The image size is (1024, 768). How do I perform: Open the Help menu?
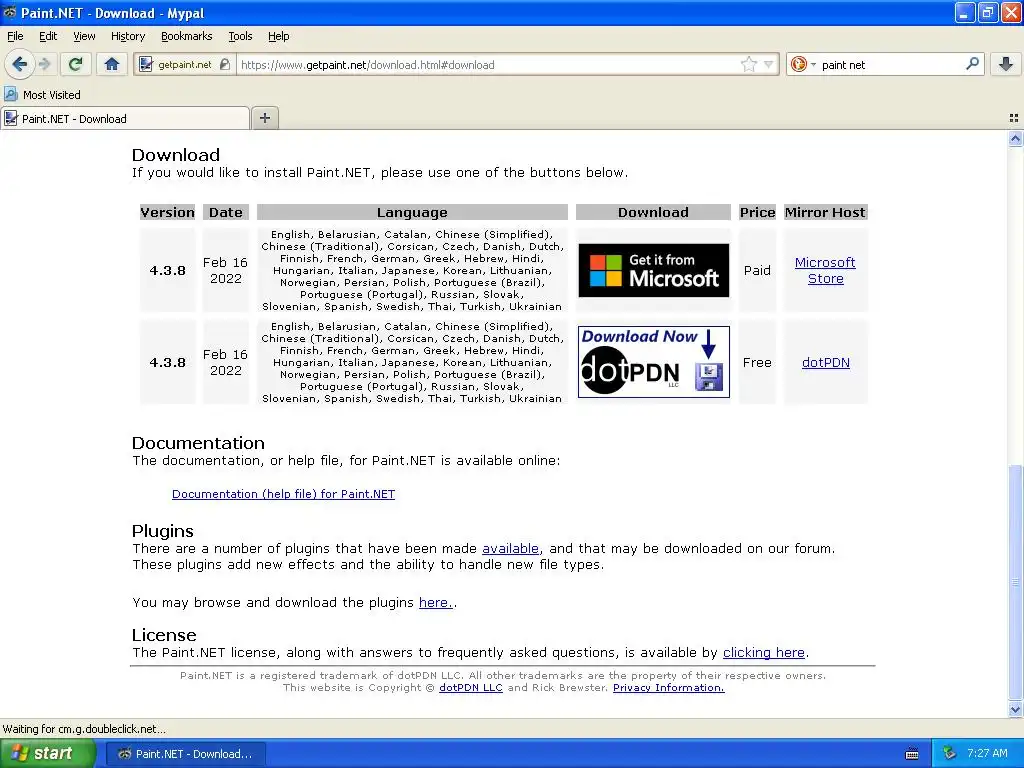pyautogui.click(x=279, y=36)
